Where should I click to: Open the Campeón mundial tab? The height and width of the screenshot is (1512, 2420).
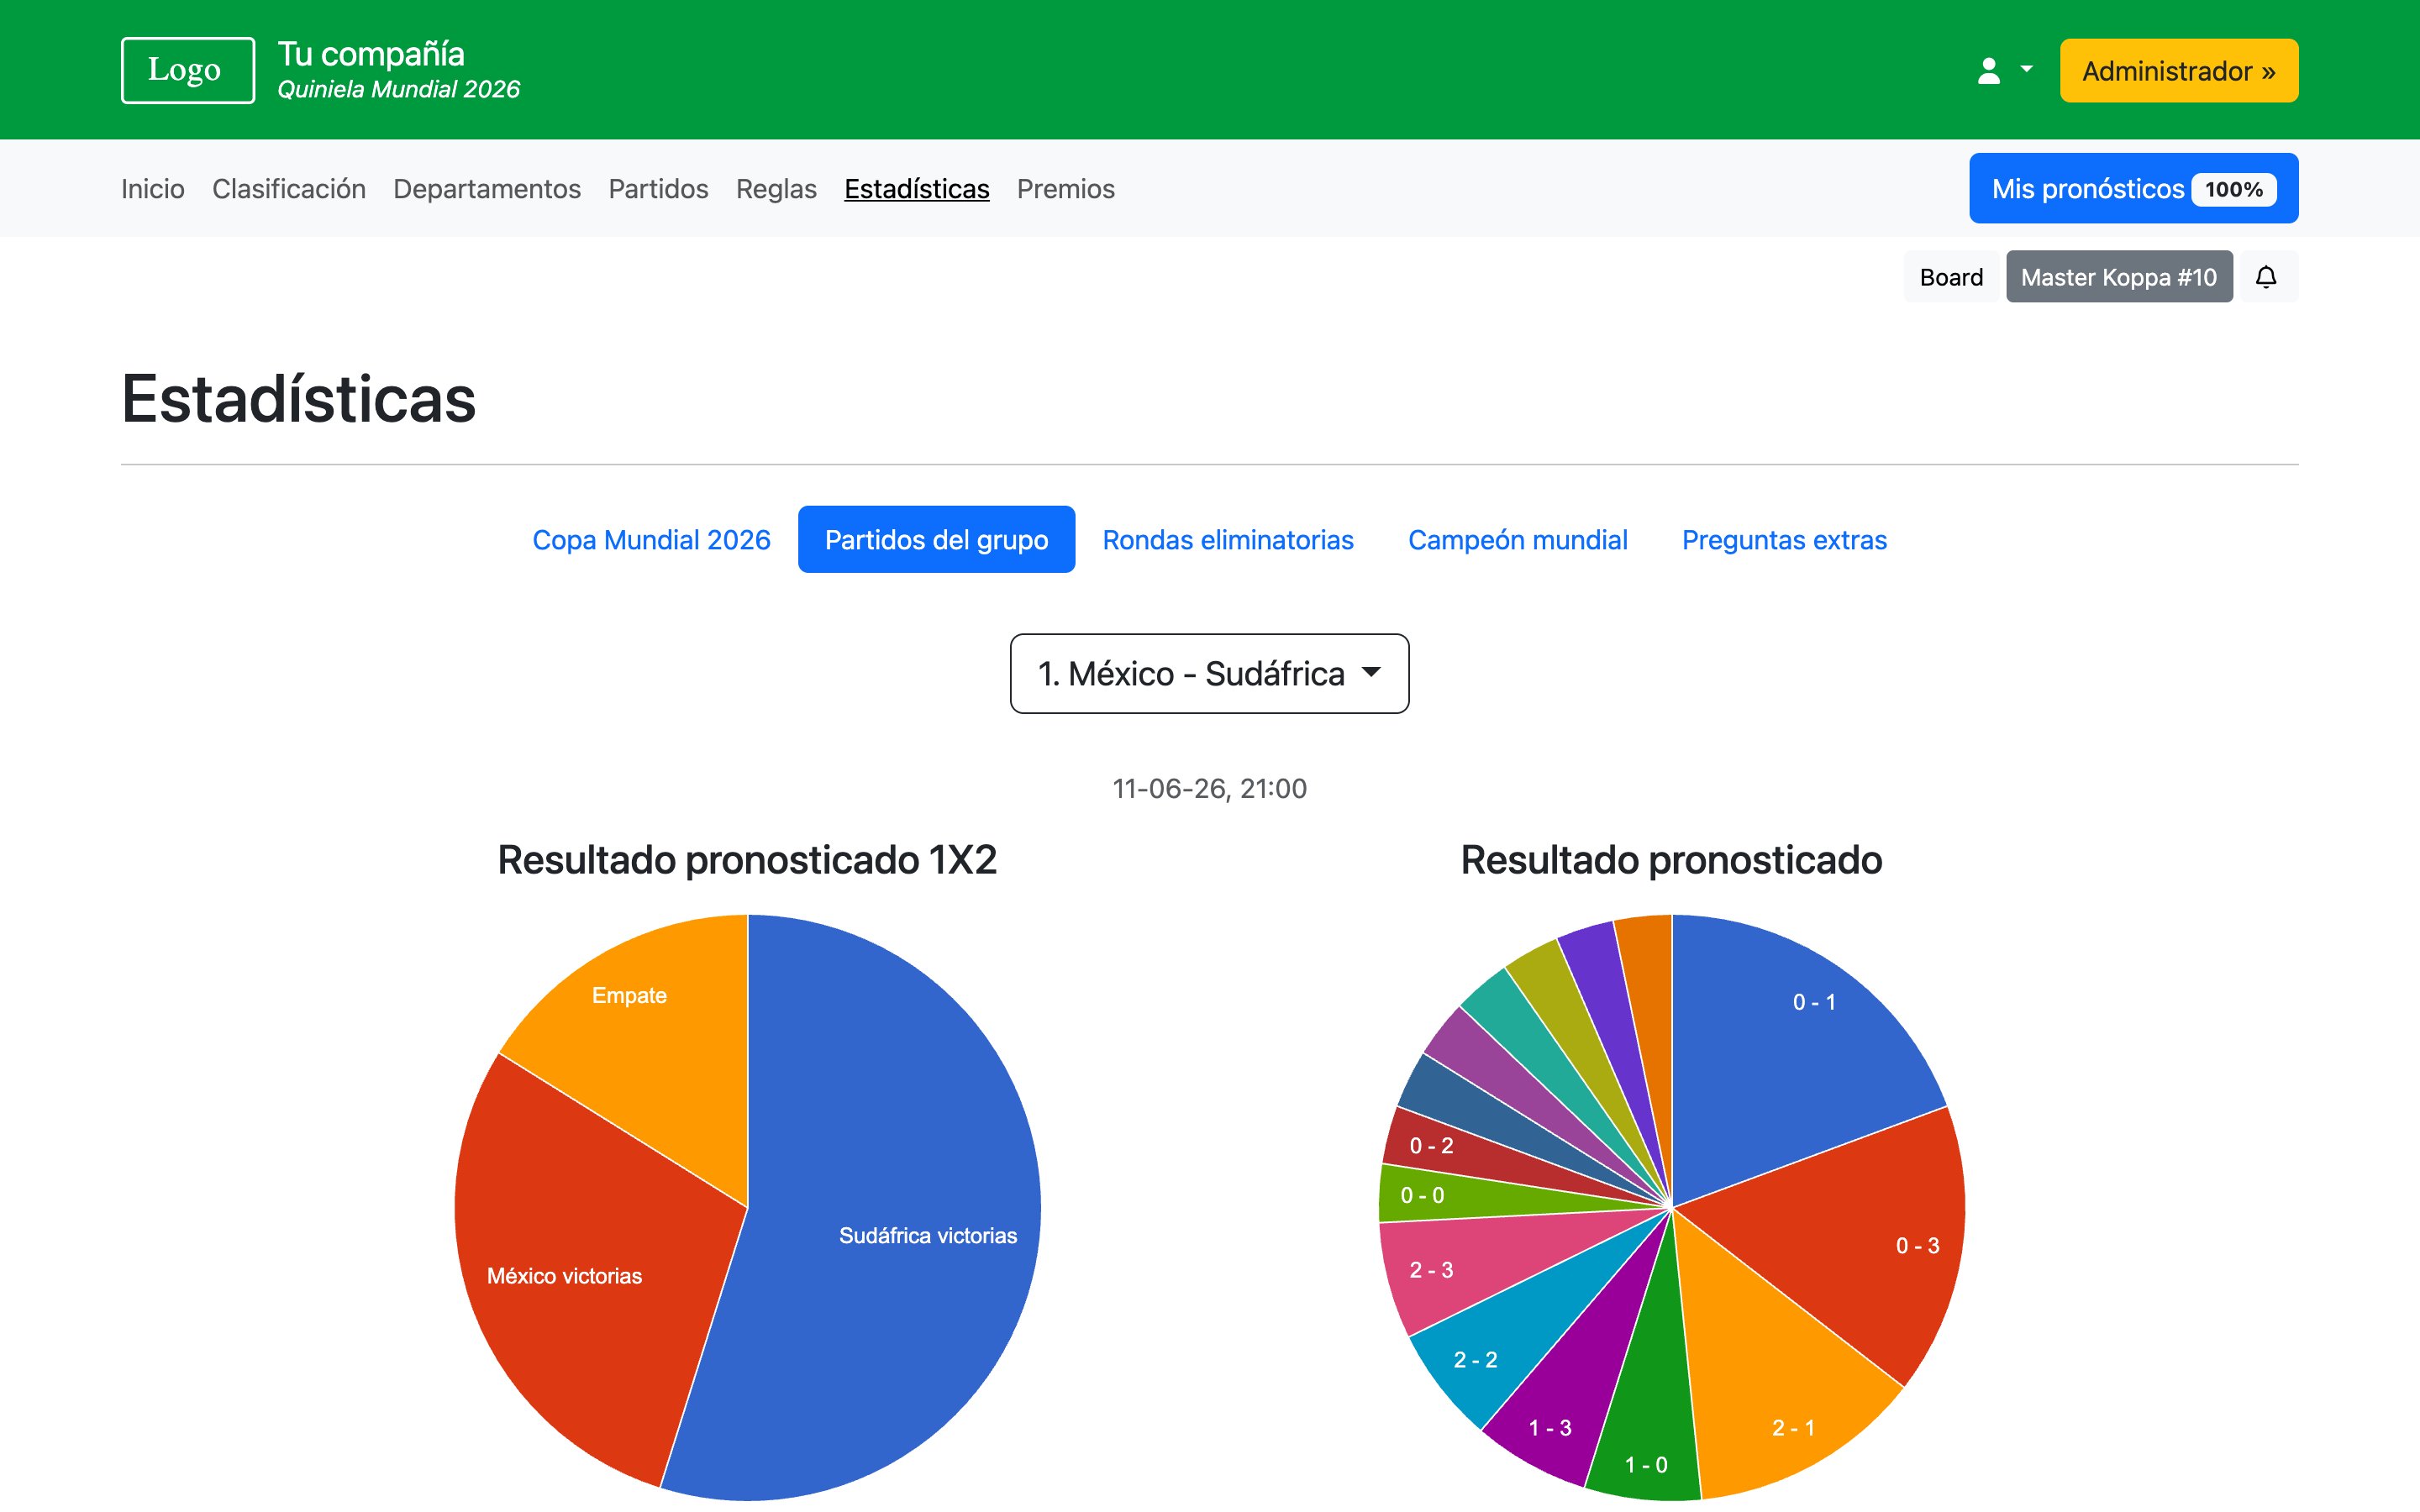point(1517,540)
